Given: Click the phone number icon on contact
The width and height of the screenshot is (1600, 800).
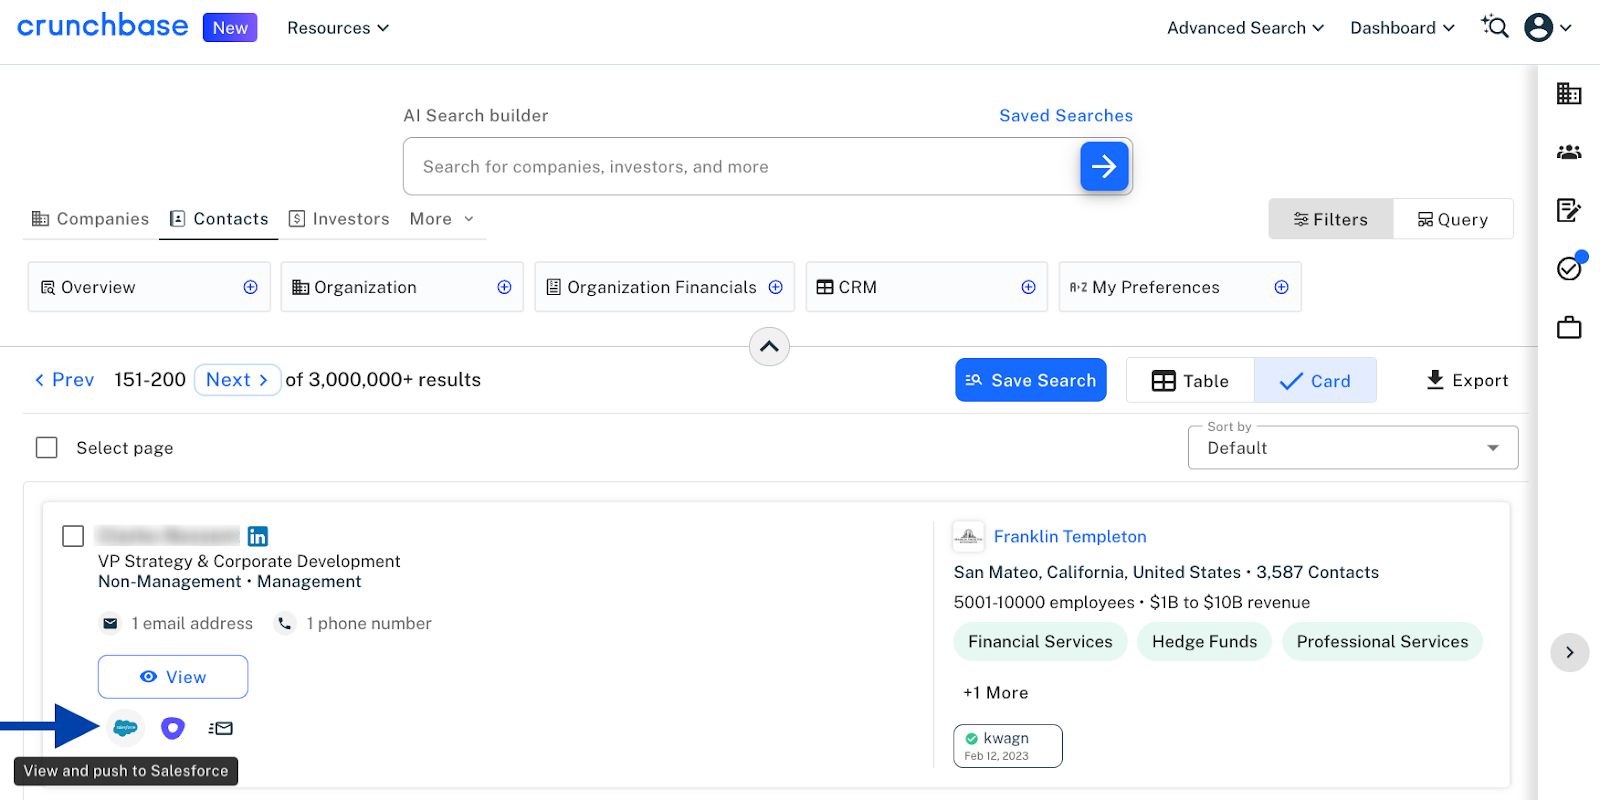Looking at the screenshot, I should tap(285, 623).
